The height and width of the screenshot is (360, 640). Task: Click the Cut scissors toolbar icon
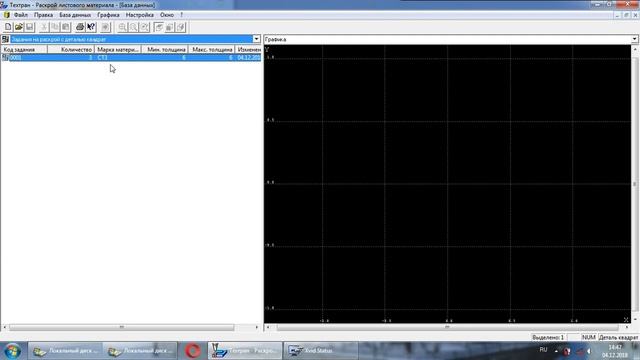point(44,27)
